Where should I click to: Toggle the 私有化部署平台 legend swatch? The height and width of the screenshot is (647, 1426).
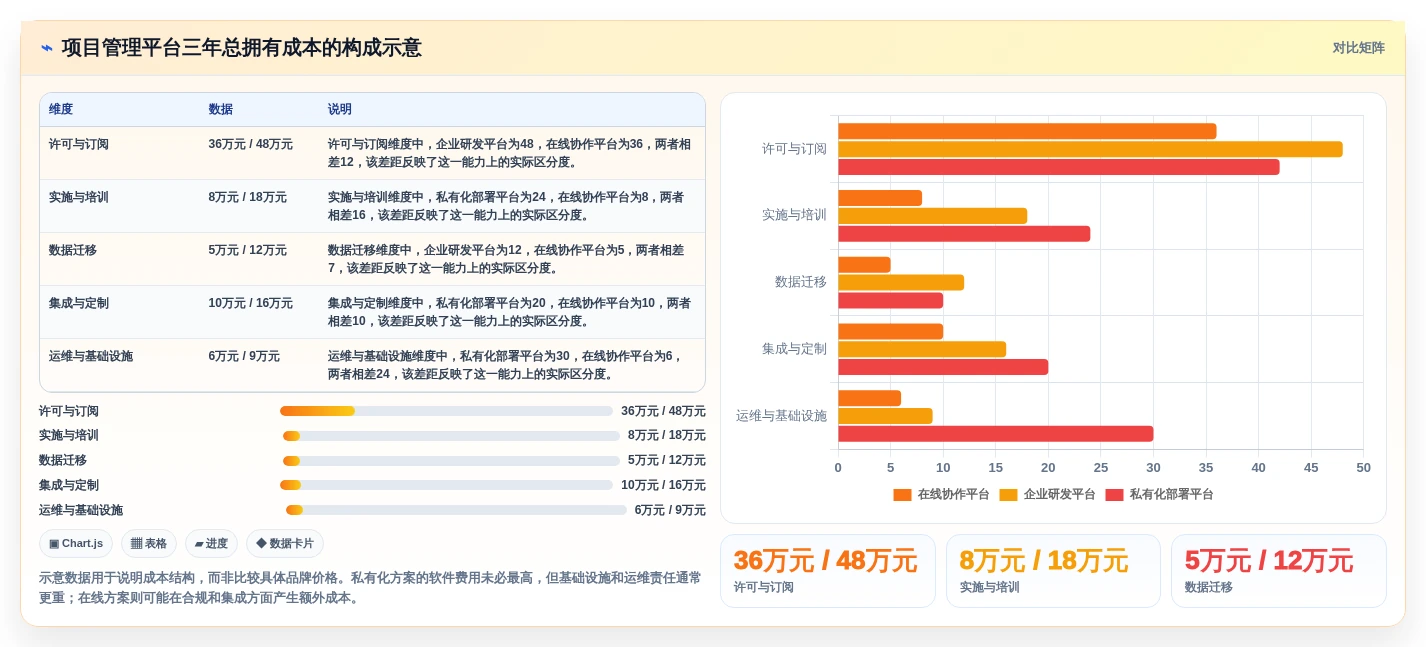1114,495
